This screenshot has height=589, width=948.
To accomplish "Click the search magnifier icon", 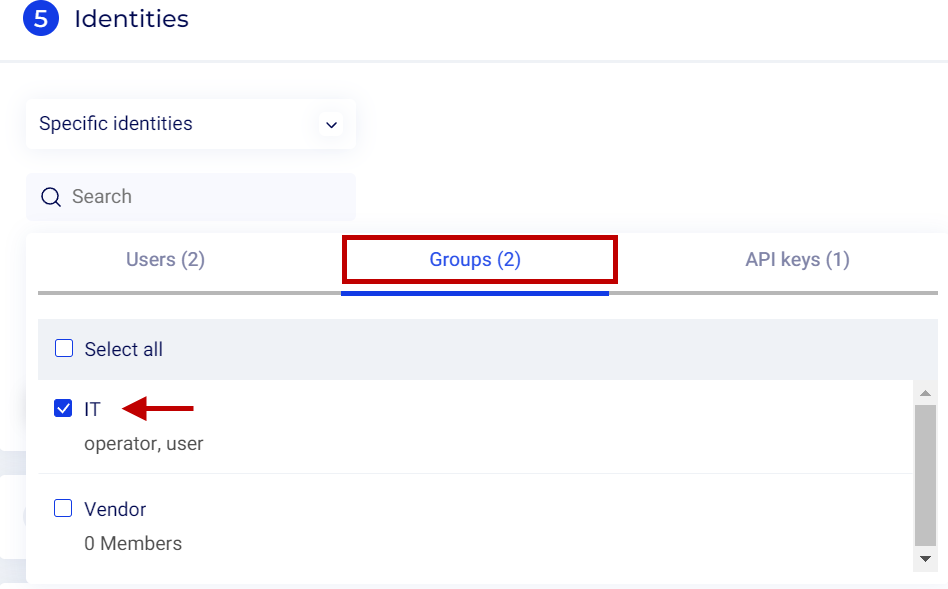I will (x=51, y=197).
